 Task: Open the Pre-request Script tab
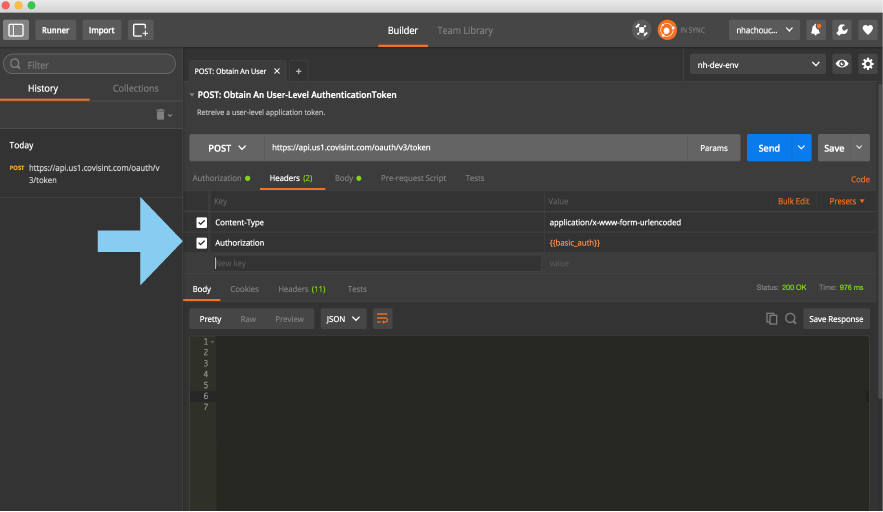point(413,178)
